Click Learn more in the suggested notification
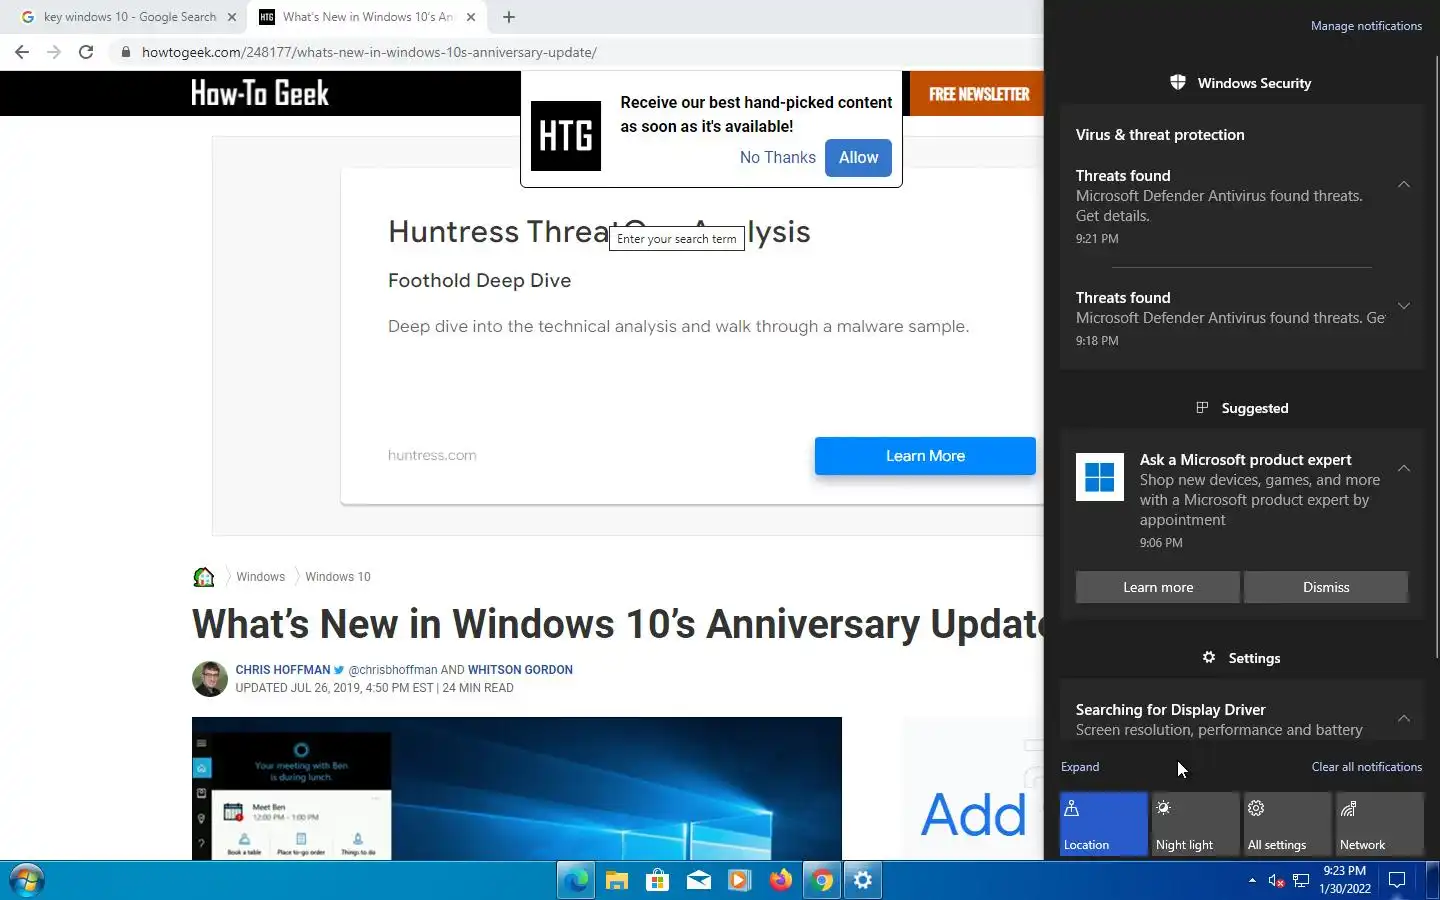The height and width of the screenshot is (900, 1440). pos(1158,587)
